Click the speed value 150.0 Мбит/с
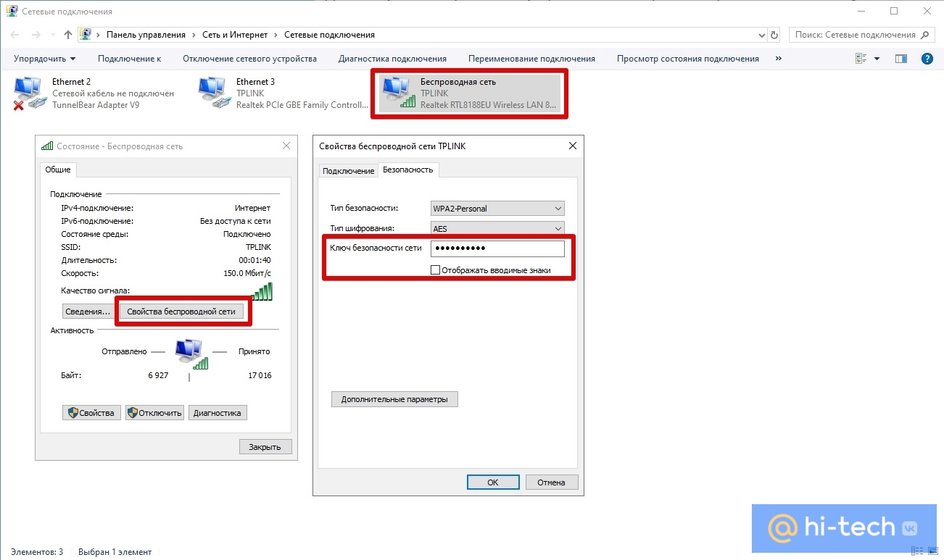Viewport: 944px width, 560px height. tap(247, 273)
